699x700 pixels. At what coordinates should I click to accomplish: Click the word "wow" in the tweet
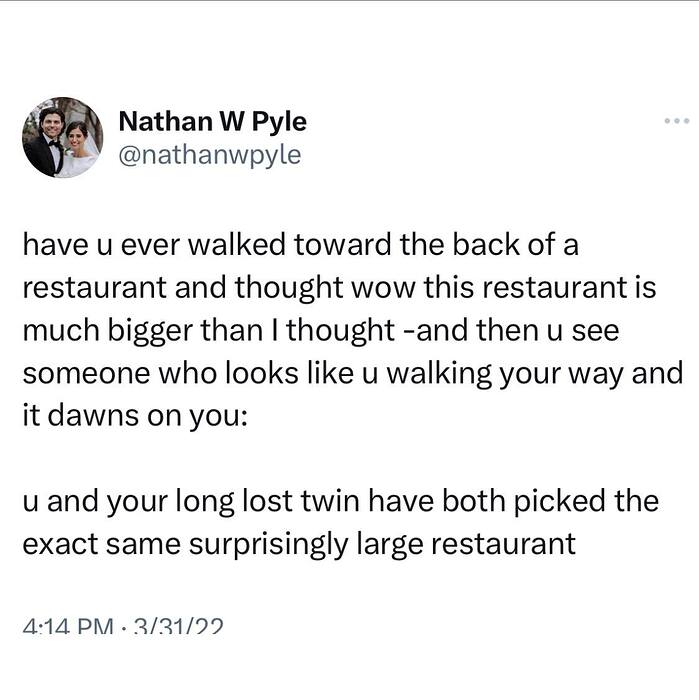375,287
